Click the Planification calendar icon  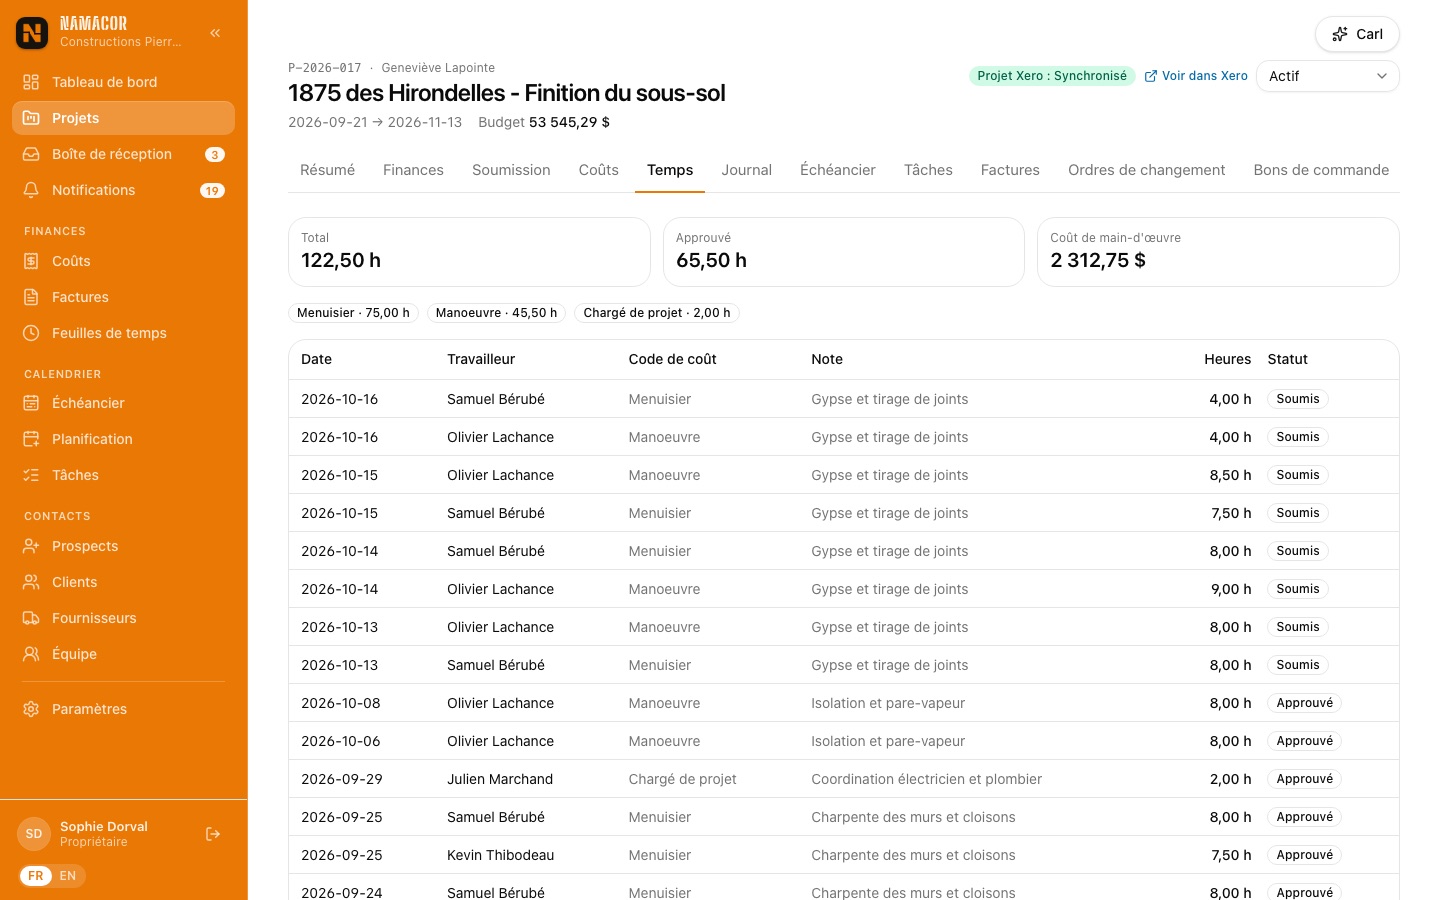[x=31, y=439]
